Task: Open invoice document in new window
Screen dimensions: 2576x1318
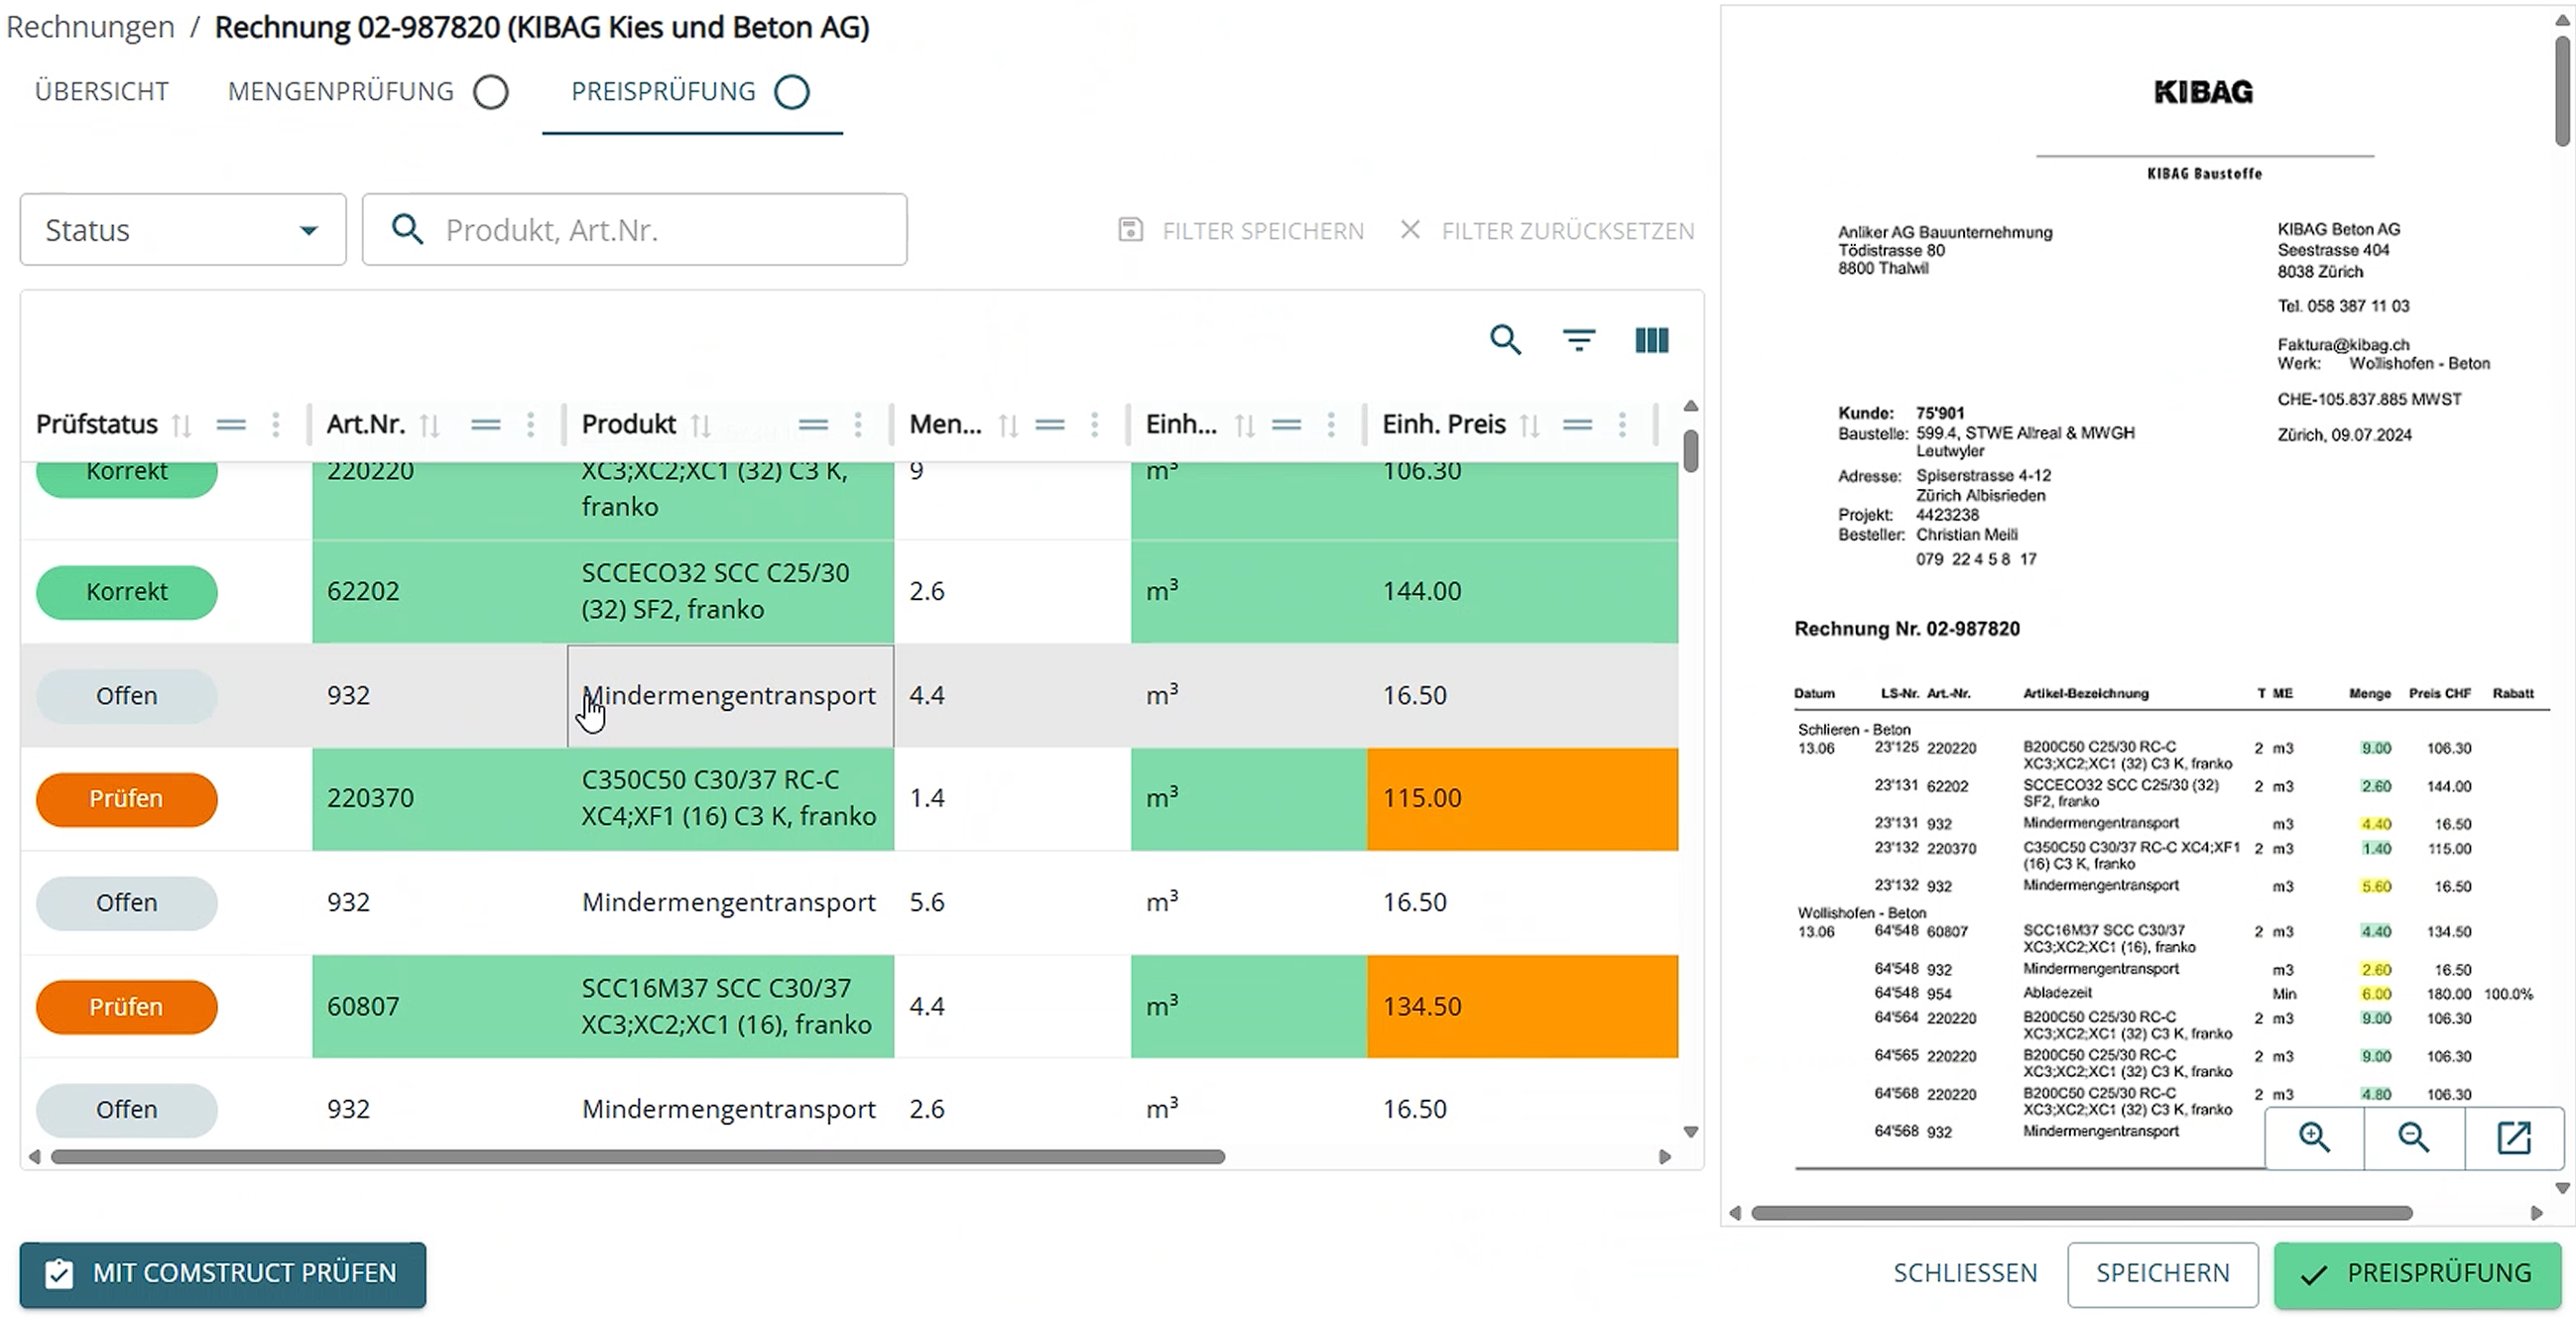Action: coord(2513,1137)
